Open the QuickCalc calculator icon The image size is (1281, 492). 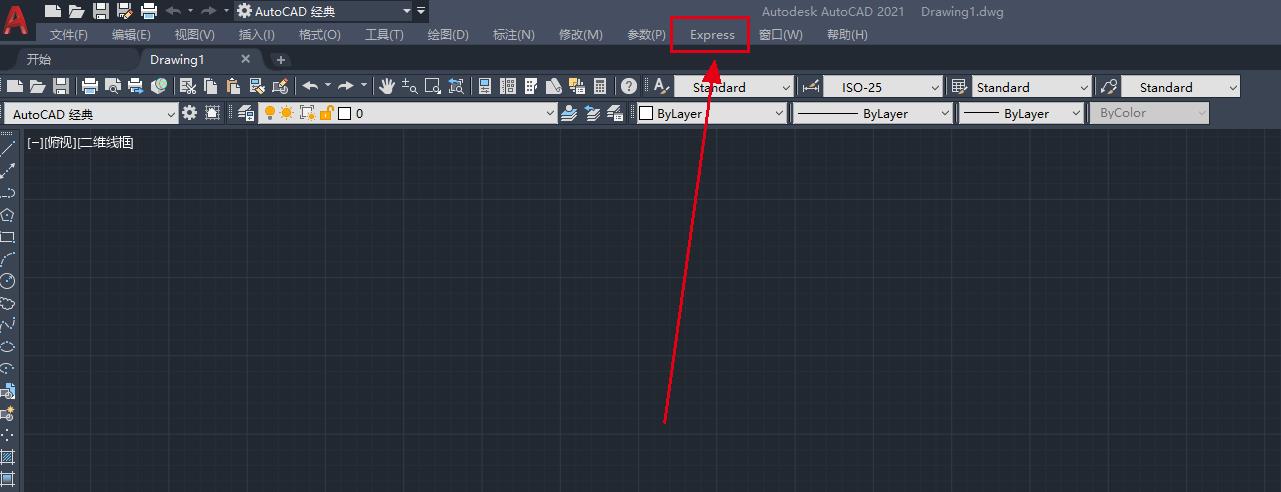tap(600, 86)
